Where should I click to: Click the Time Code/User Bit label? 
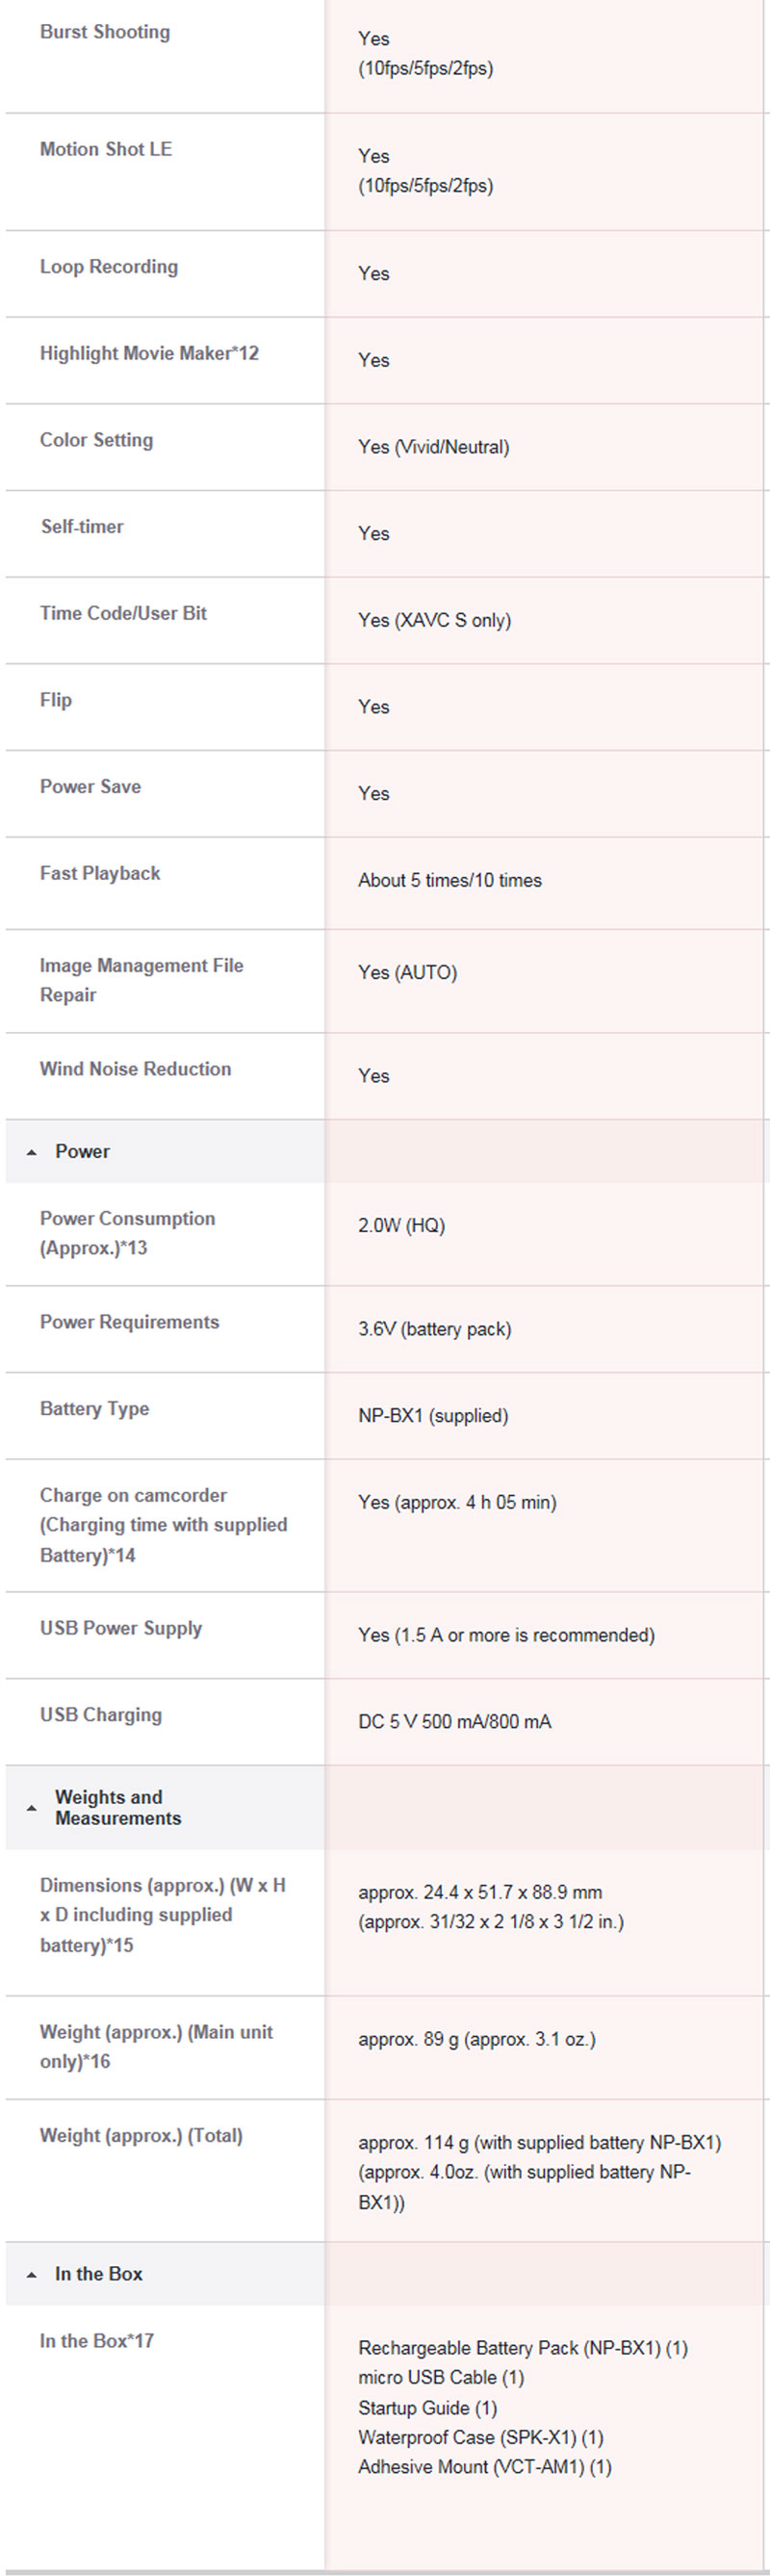coord(123,613)
